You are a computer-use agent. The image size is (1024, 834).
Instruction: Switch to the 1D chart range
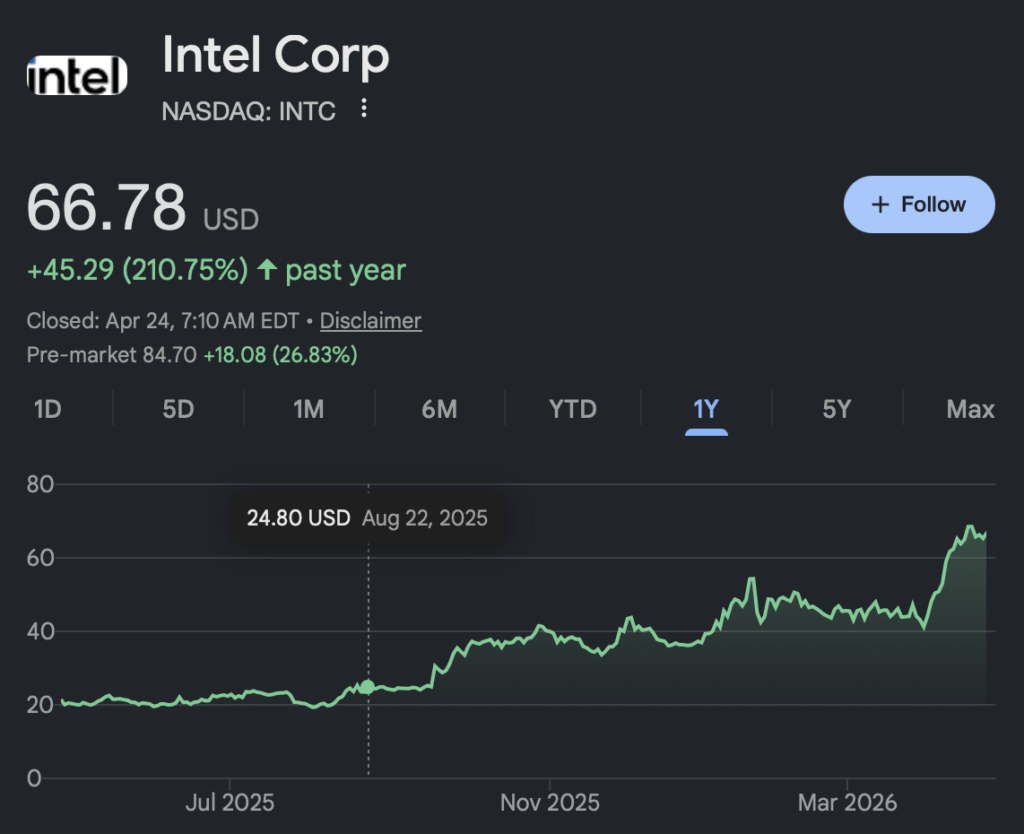(x=47, y=409)
